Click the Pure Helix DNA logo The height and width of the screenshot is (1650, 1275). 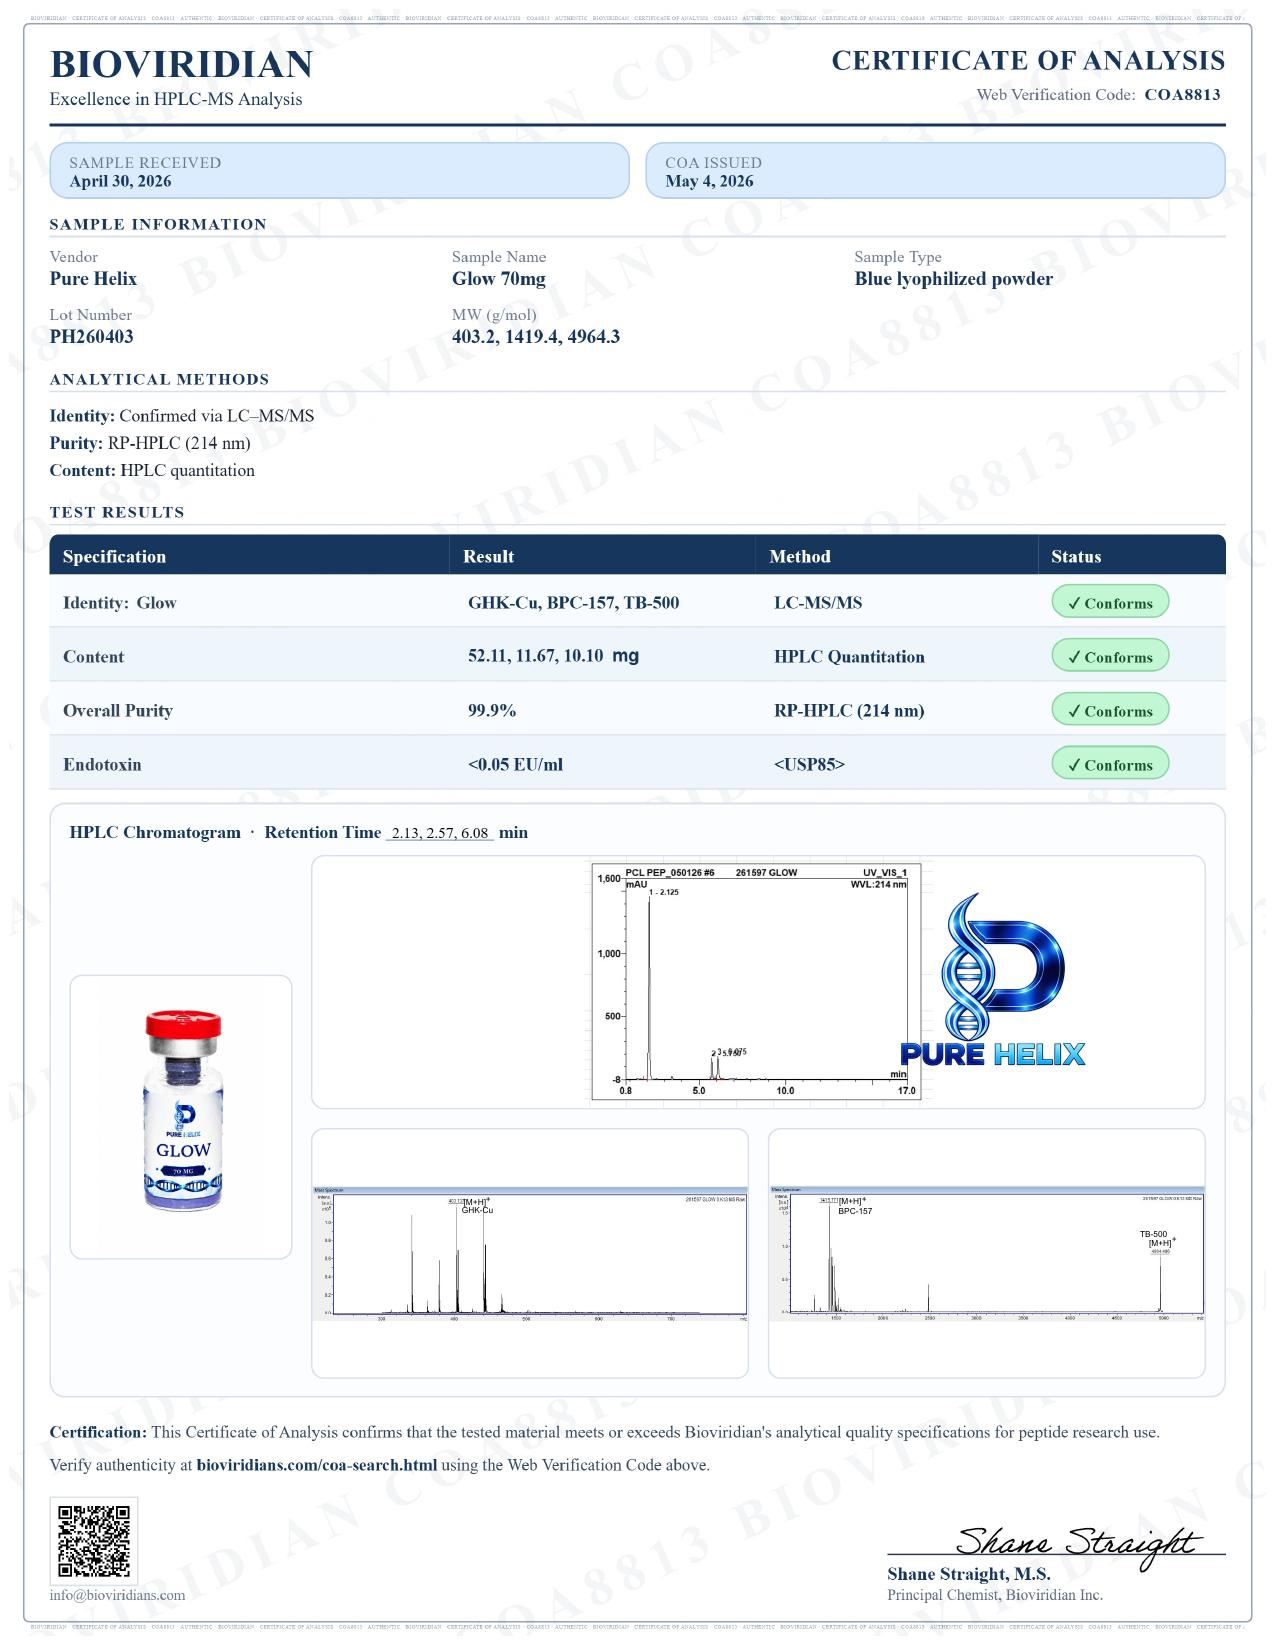point(993,982)
